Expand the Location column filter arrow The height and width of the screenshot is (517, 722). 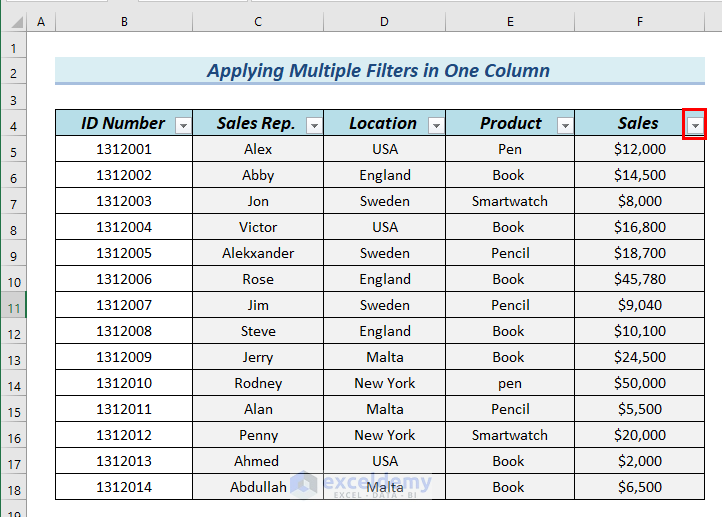436,125
